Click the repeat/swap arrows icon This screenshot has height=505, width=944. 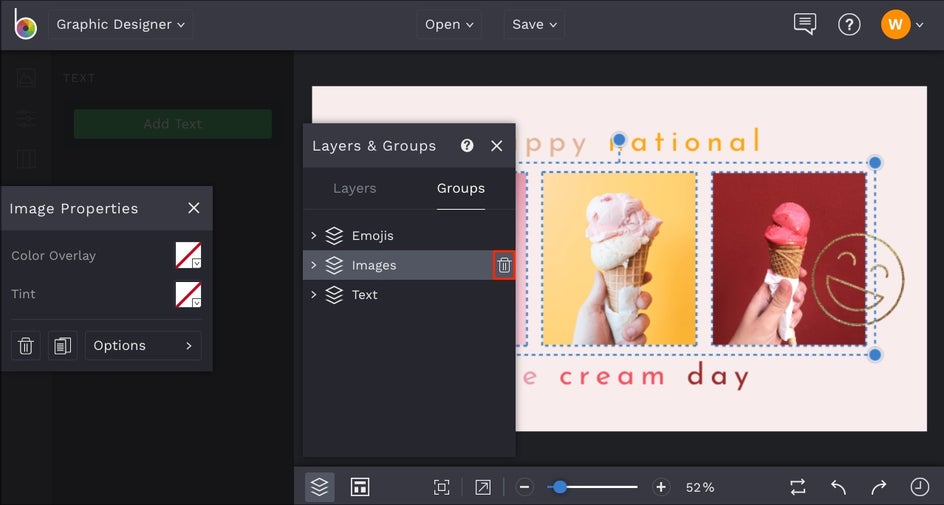(x=798, y=487)
